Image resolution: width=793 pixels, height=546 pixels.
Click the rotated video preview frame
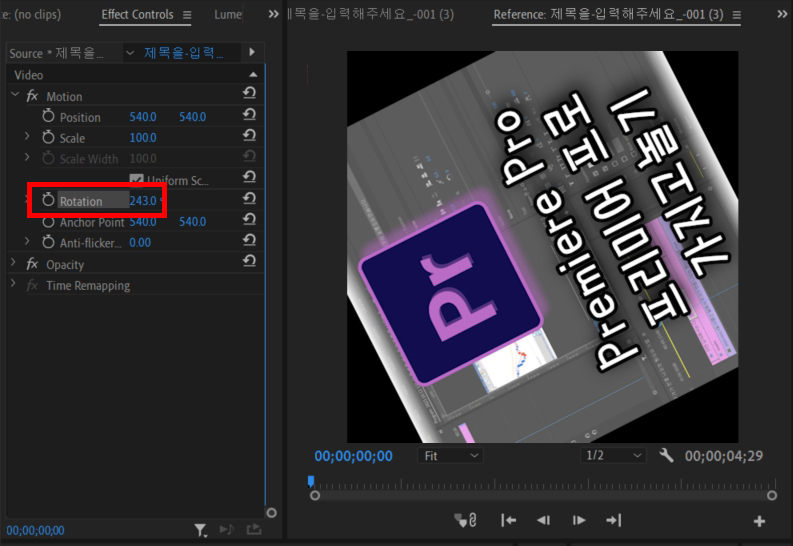[542, 247]
